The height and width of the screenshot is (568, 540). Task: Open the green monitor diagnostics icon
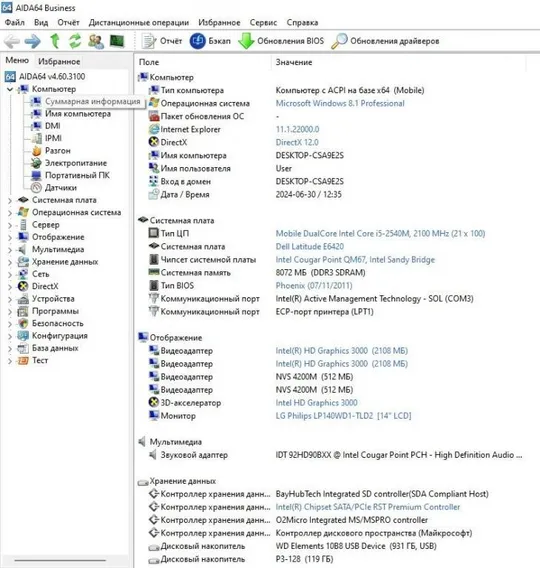tap(117, 41)
